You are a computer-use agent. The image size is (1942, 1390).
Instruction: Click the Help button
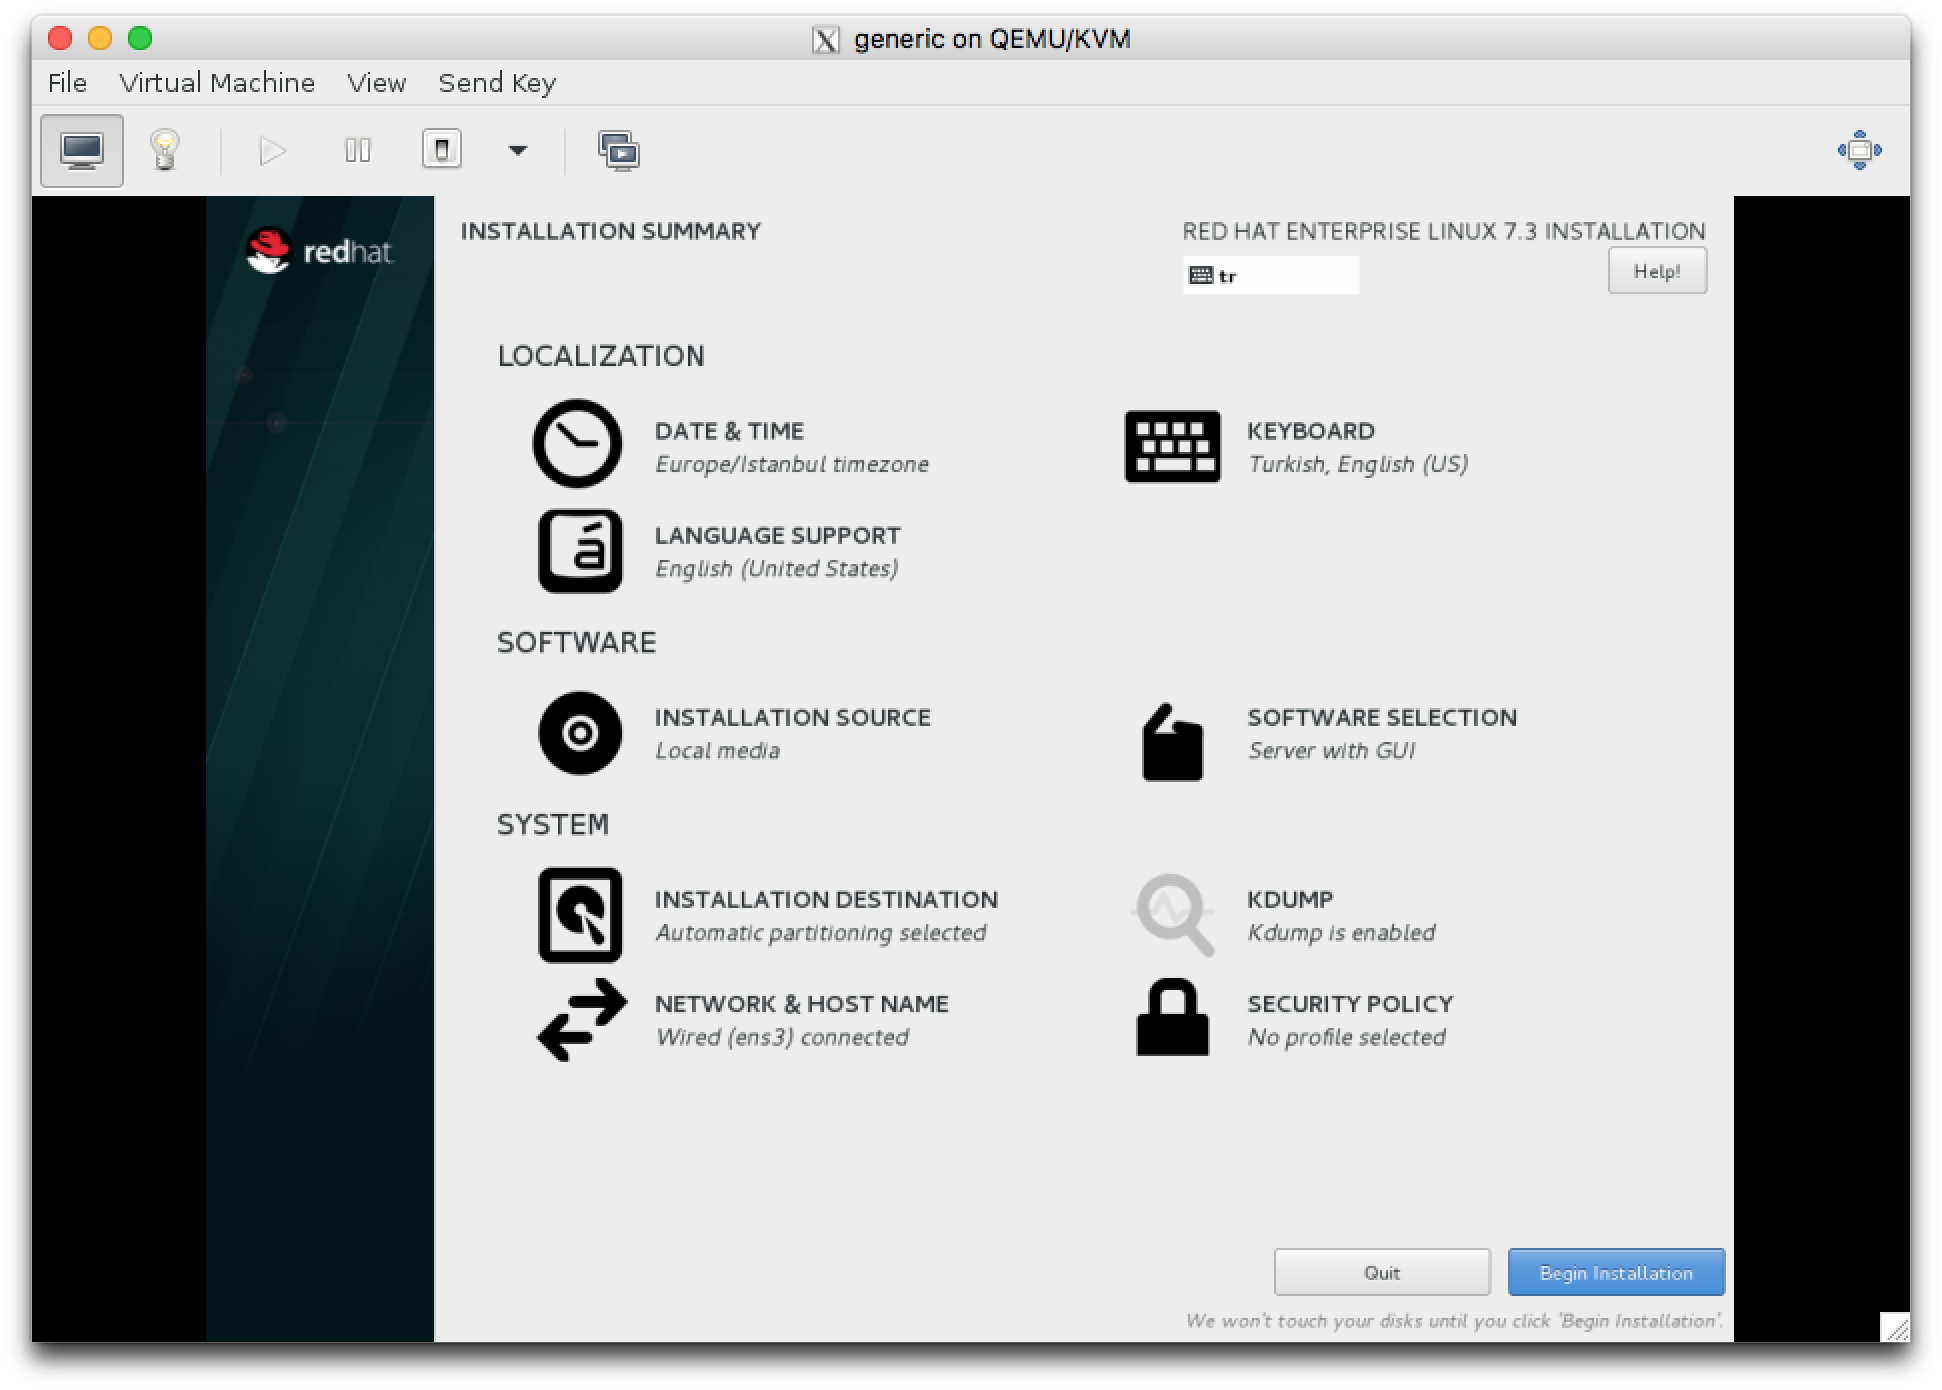coord(1656,272)
